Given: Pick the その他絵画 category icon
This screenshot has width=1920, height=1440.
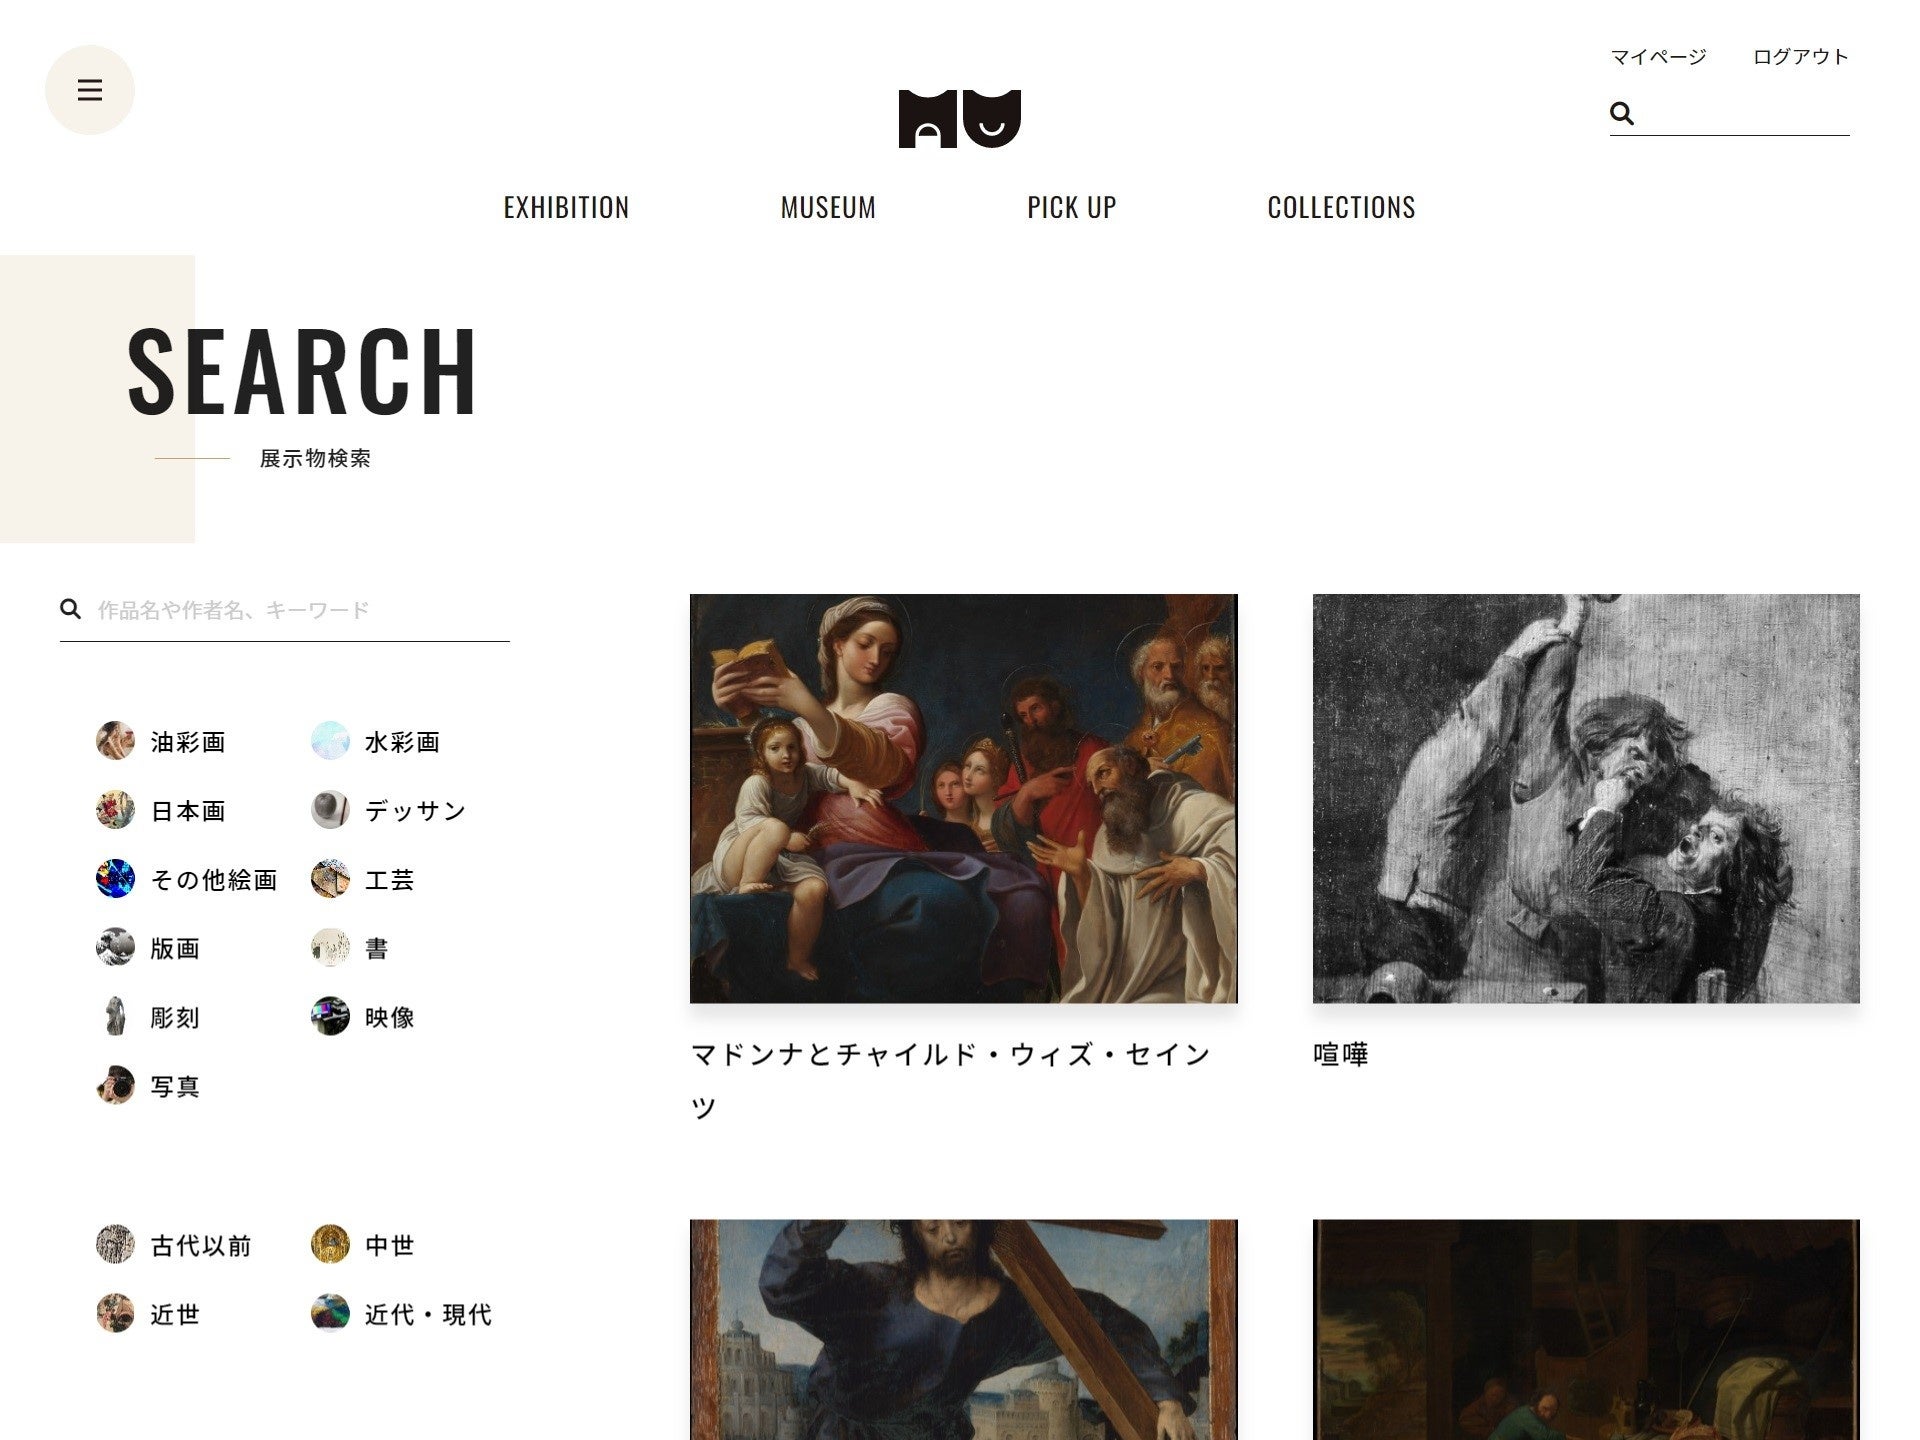Looking at the screenshot, I should 115,879.
